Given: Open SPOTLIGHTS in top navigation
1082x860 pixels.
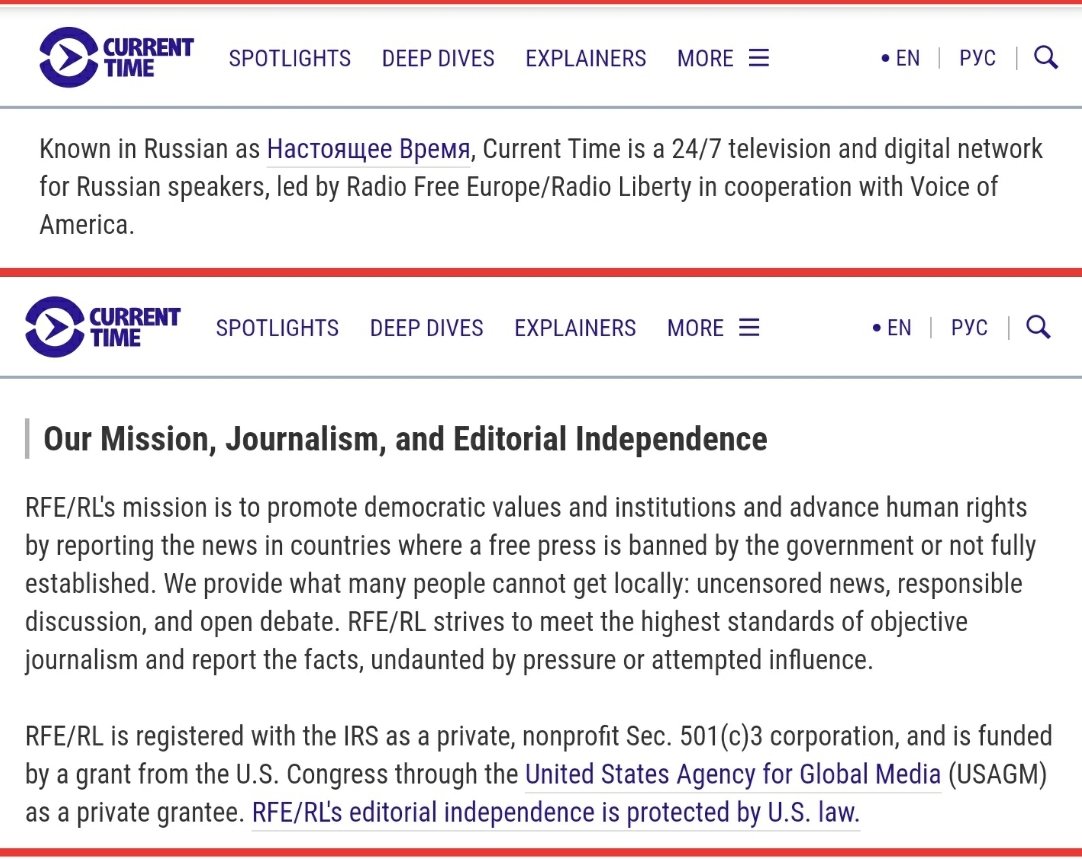Looking at the screenshot, I should 290,59.
